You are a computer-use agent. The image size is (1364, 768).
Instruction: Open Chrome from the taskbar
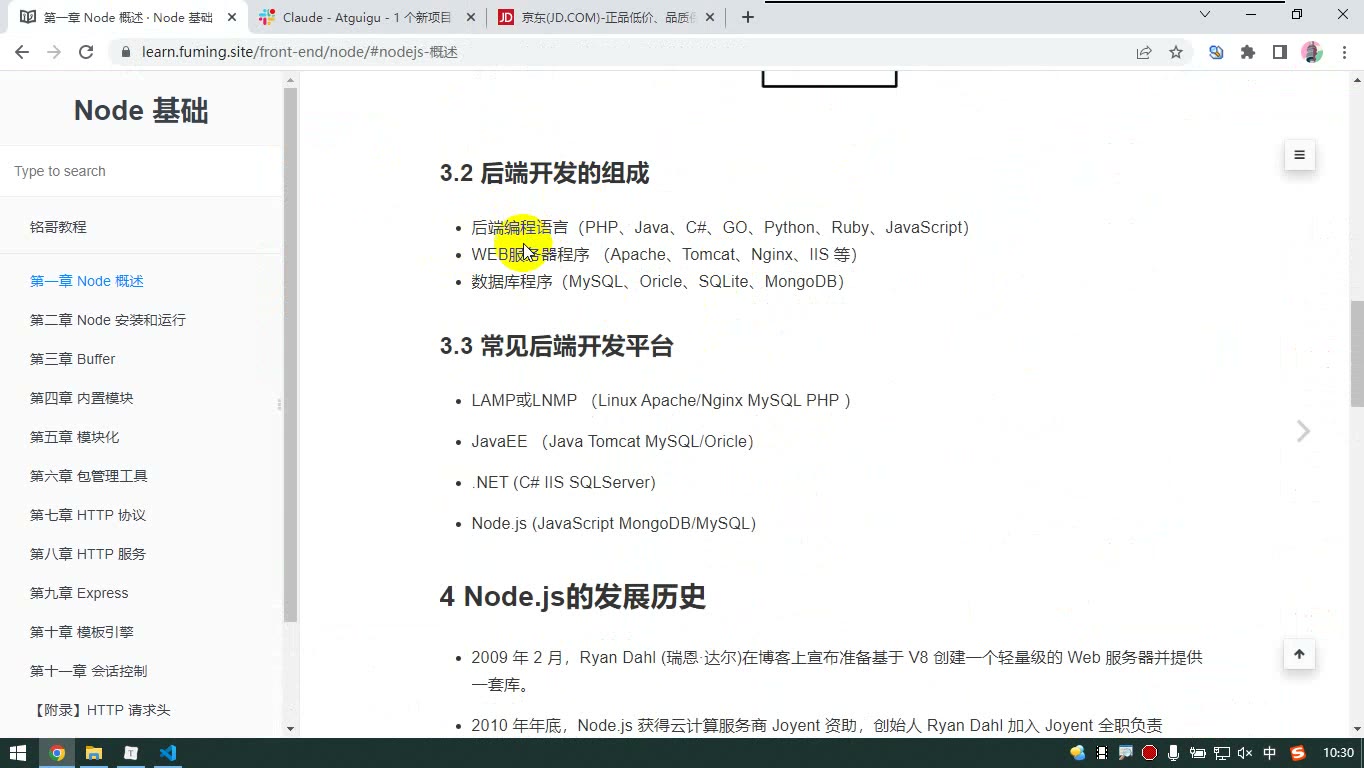tap(57, 753)
